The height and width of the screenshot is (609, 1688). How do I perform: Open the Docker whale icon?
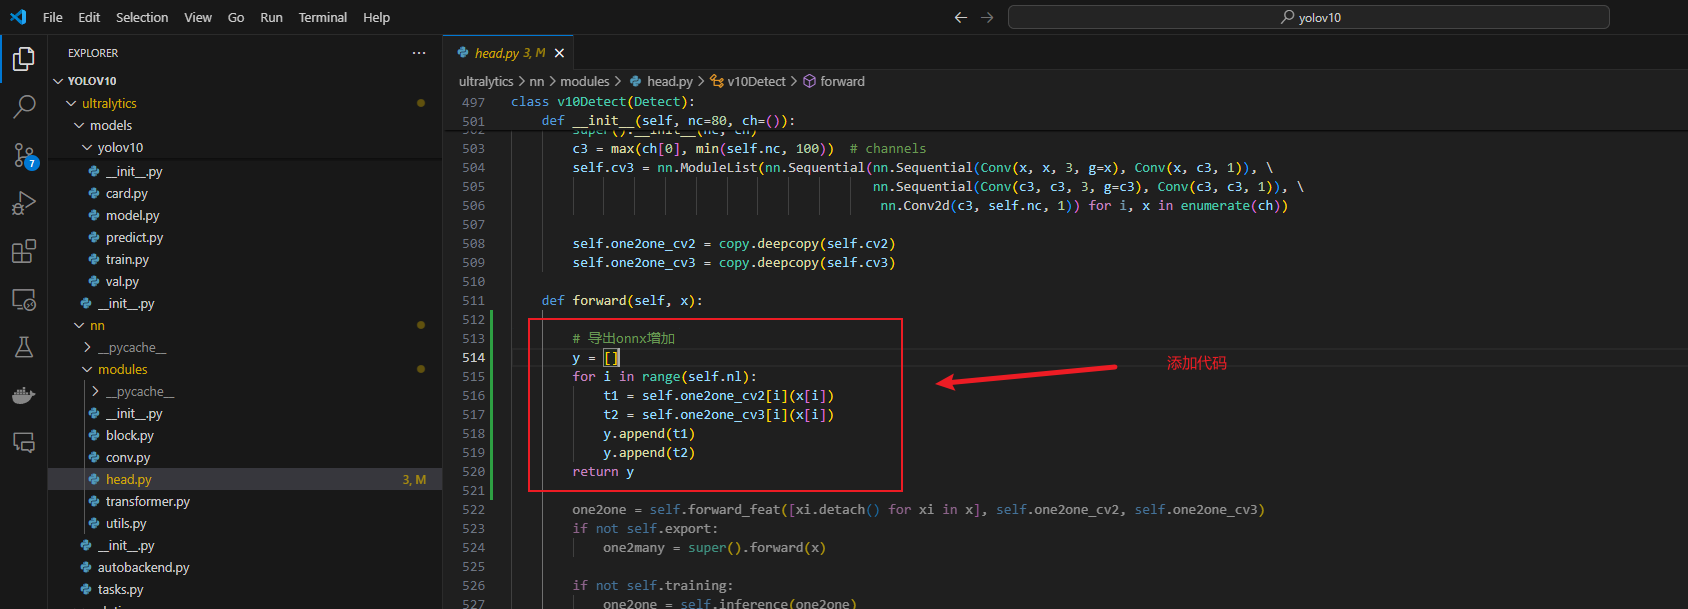click(24, 395)
